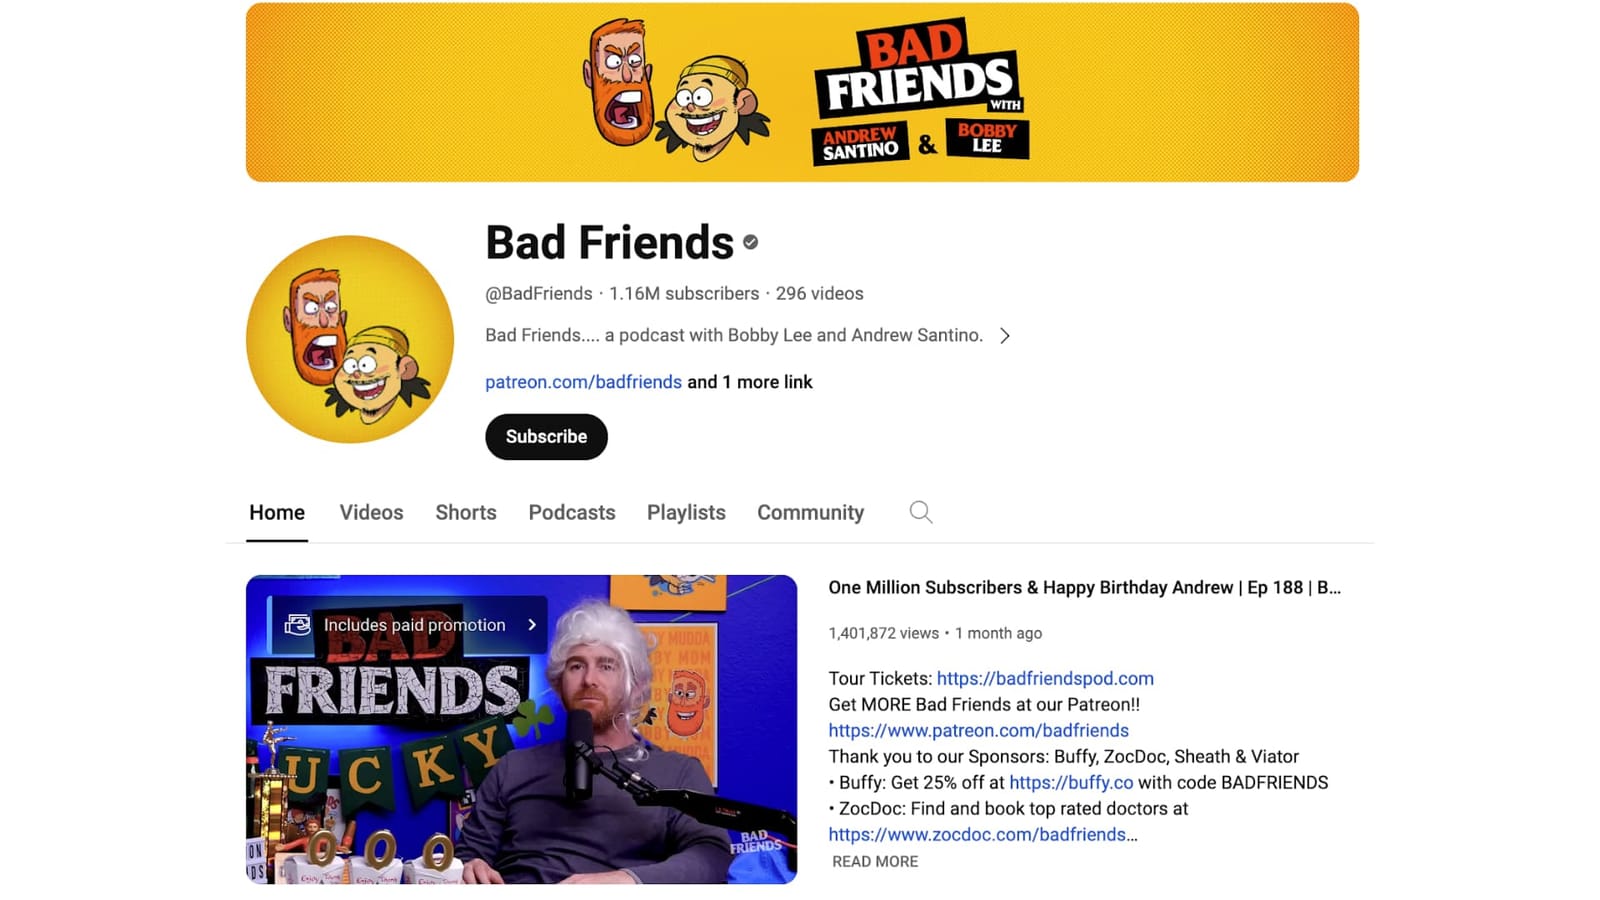Go to the Podcasts tab
This screenshot has height=900, width=1600.
(x=572, y=512)
